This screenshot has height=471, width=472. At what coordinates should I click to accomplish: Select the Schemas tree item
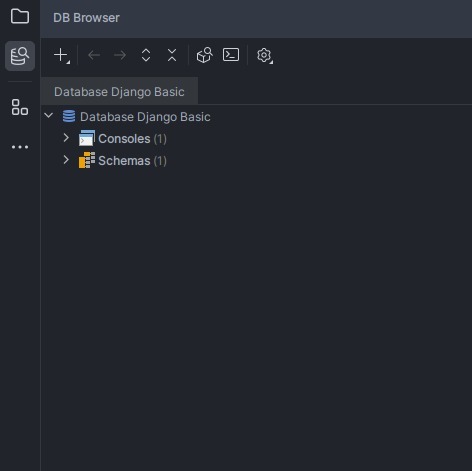click(123, 161)
